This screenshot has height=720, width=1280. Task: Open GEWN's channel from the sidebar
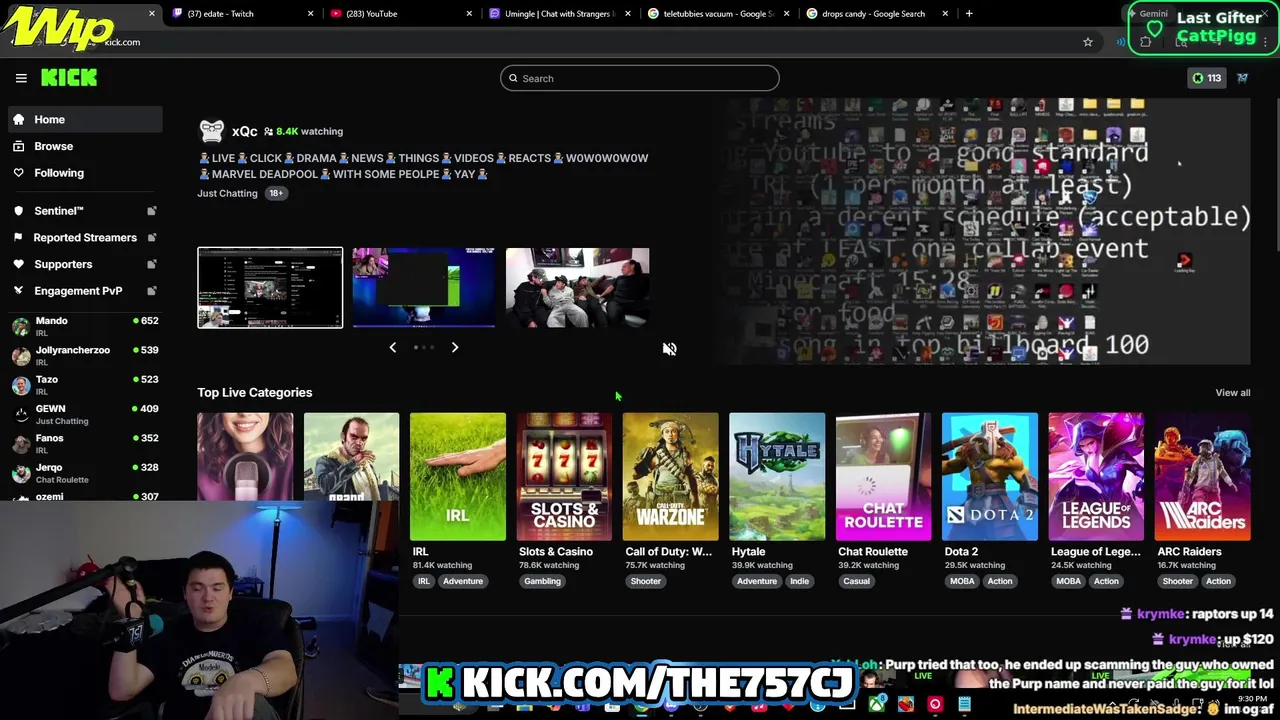84,414
